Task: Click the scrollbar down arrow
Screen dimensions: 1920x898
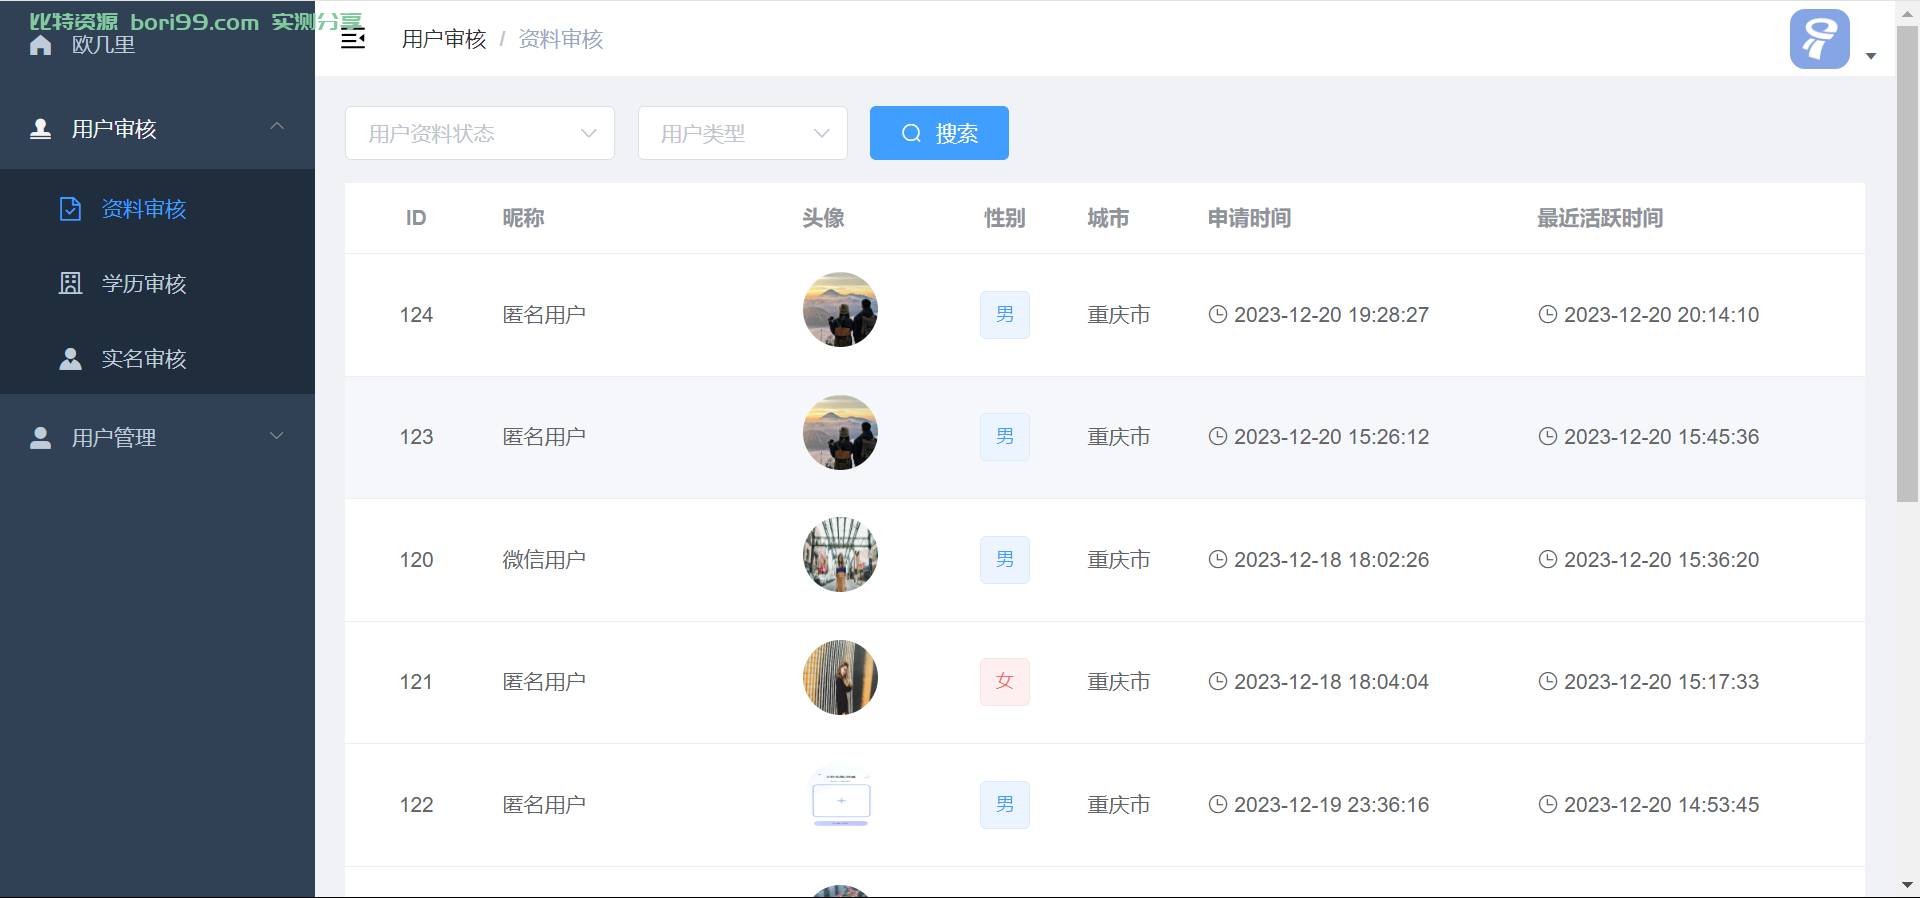Action: coord(1907,885)
